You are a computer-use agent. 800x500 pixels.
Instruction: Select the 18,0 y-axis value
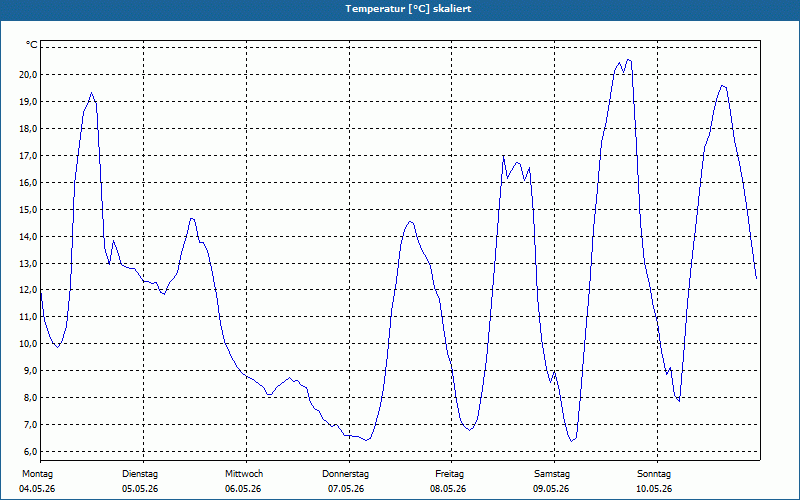tap(29, 129)
